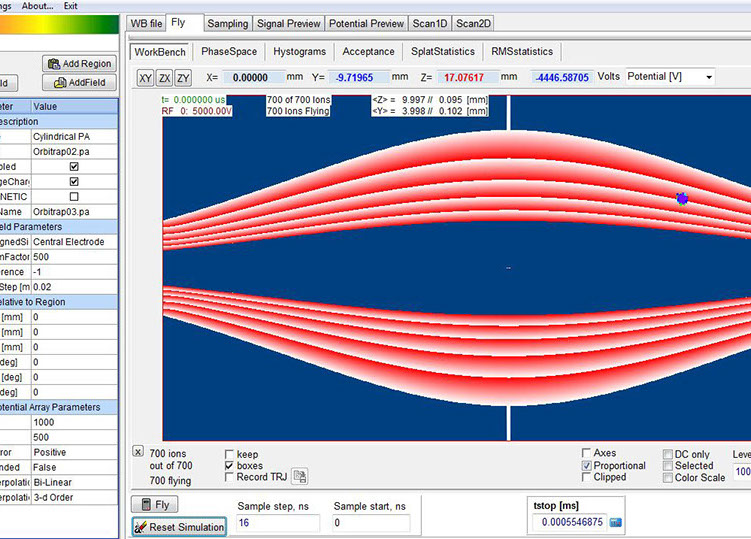Enable the keep checkbox
This screenshot has height=539, width=751.
coord(231,455)
